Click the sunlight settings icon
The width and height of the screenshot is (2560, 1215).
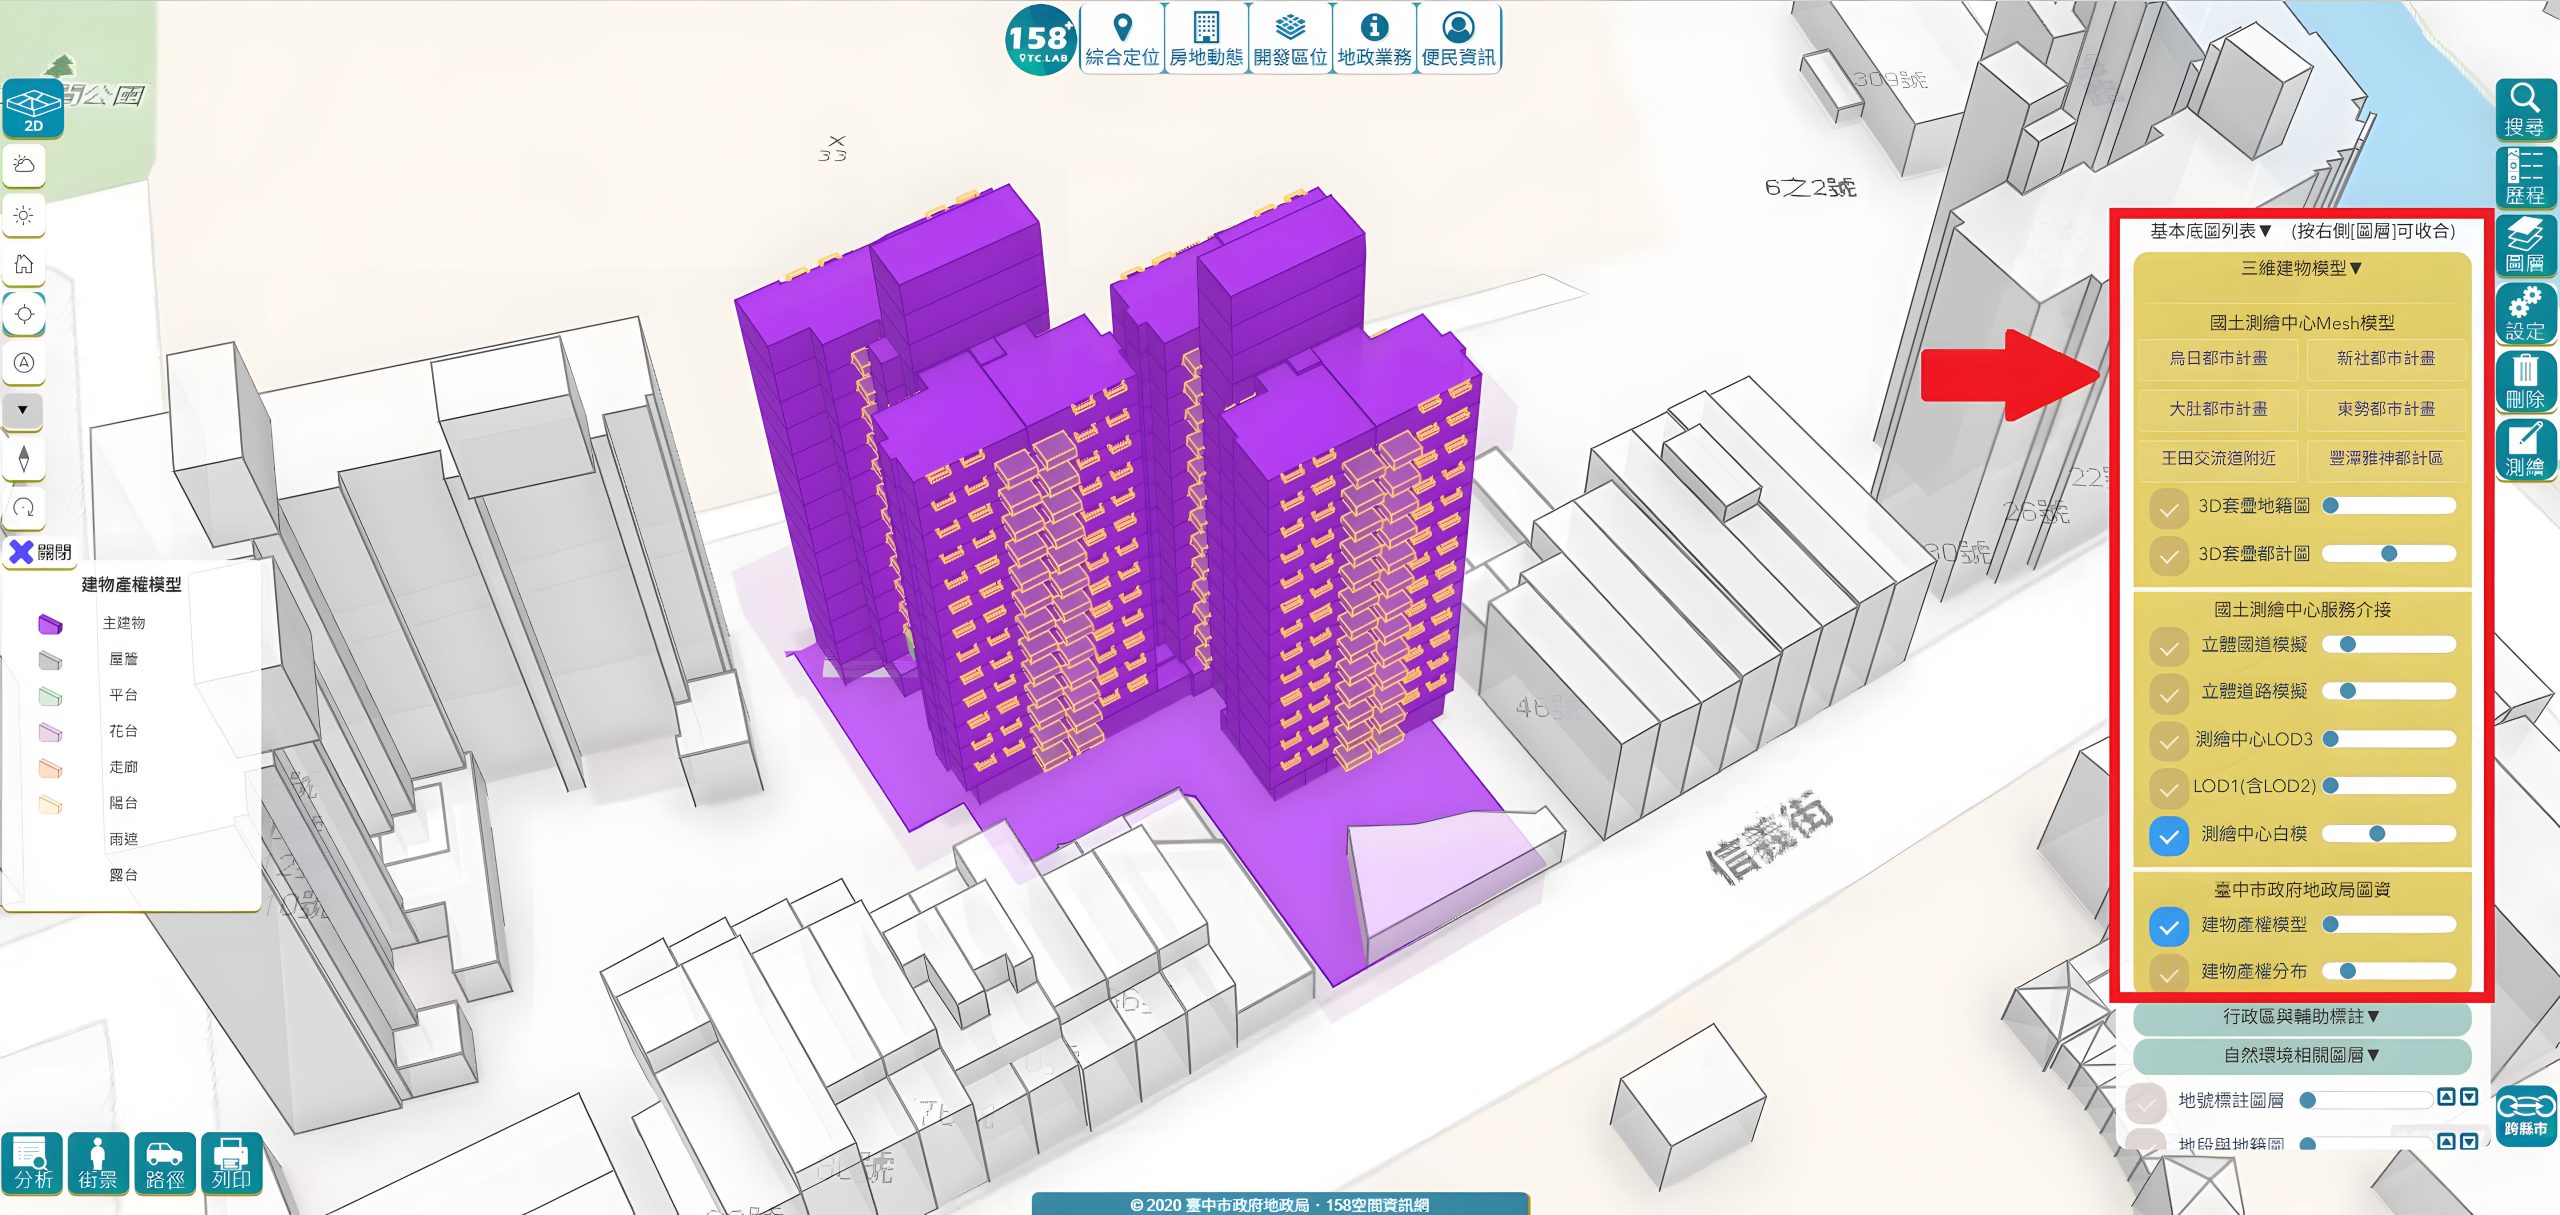point(24,215)
